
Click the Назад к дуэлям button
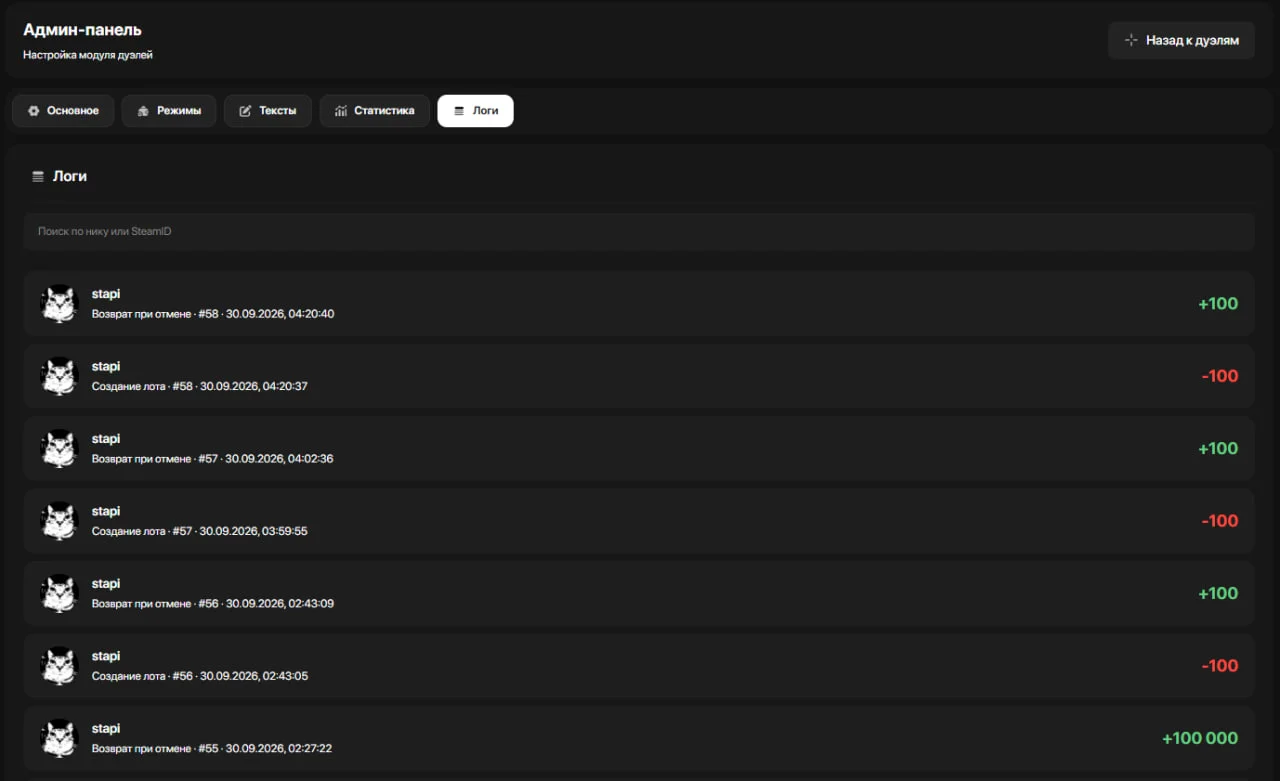pyautogui.click(x=1181, y=41)
